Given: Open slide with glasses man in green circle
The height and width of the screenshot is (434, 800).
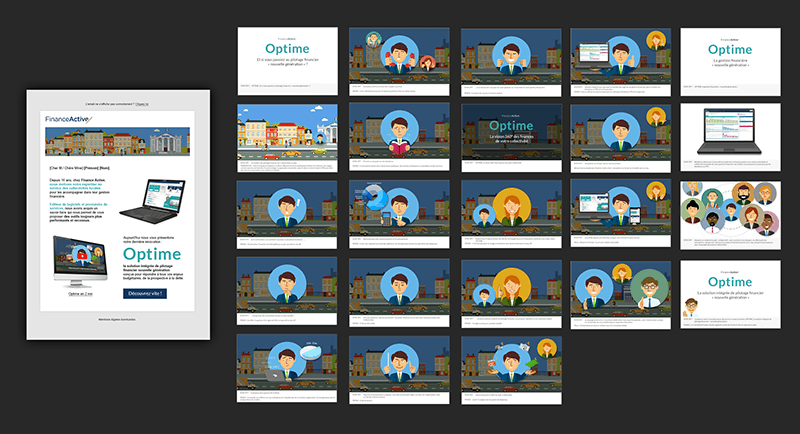Looking at the screenshot, I should point(621,295).
